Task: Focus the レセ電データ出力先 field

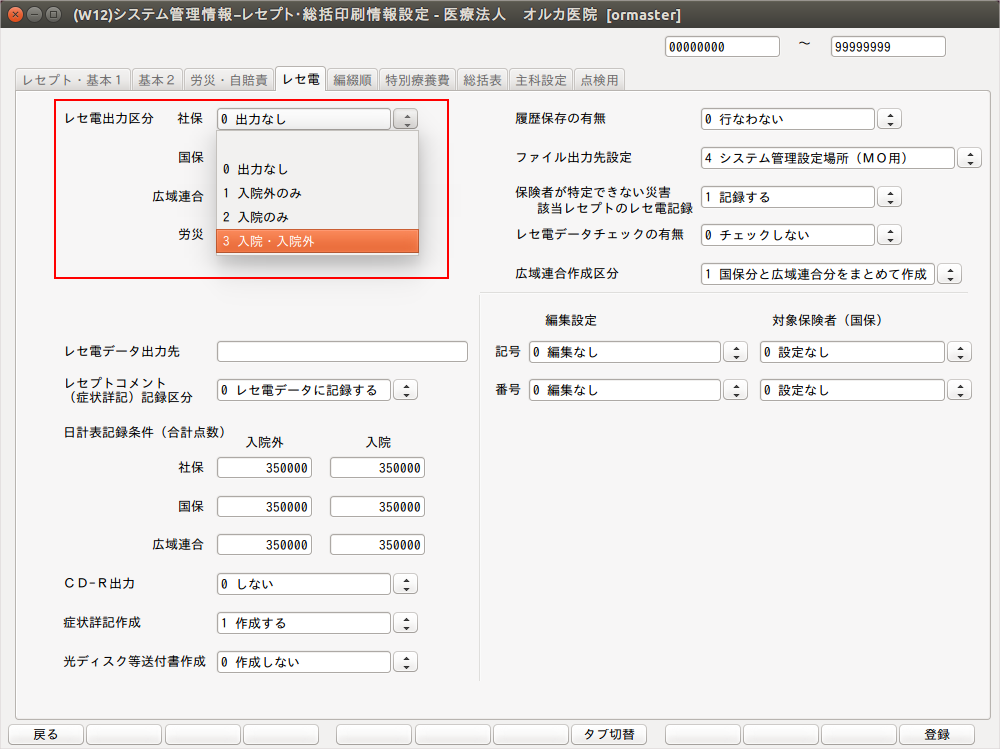Action: [x=342, y=352]
